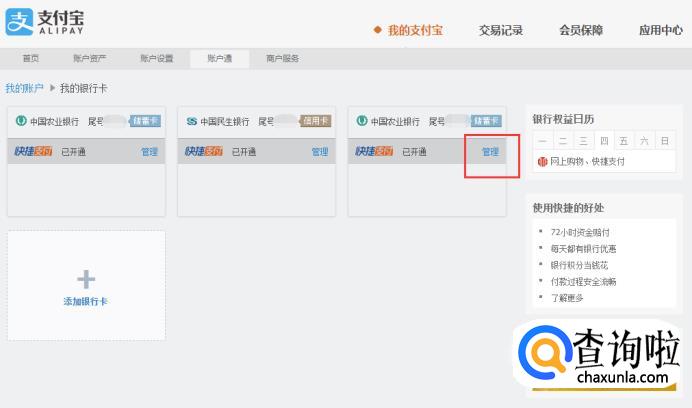Viewport: 692px width, 408px height.
Task: Click 银行权益日历 heading
Action: pos(563,119)
